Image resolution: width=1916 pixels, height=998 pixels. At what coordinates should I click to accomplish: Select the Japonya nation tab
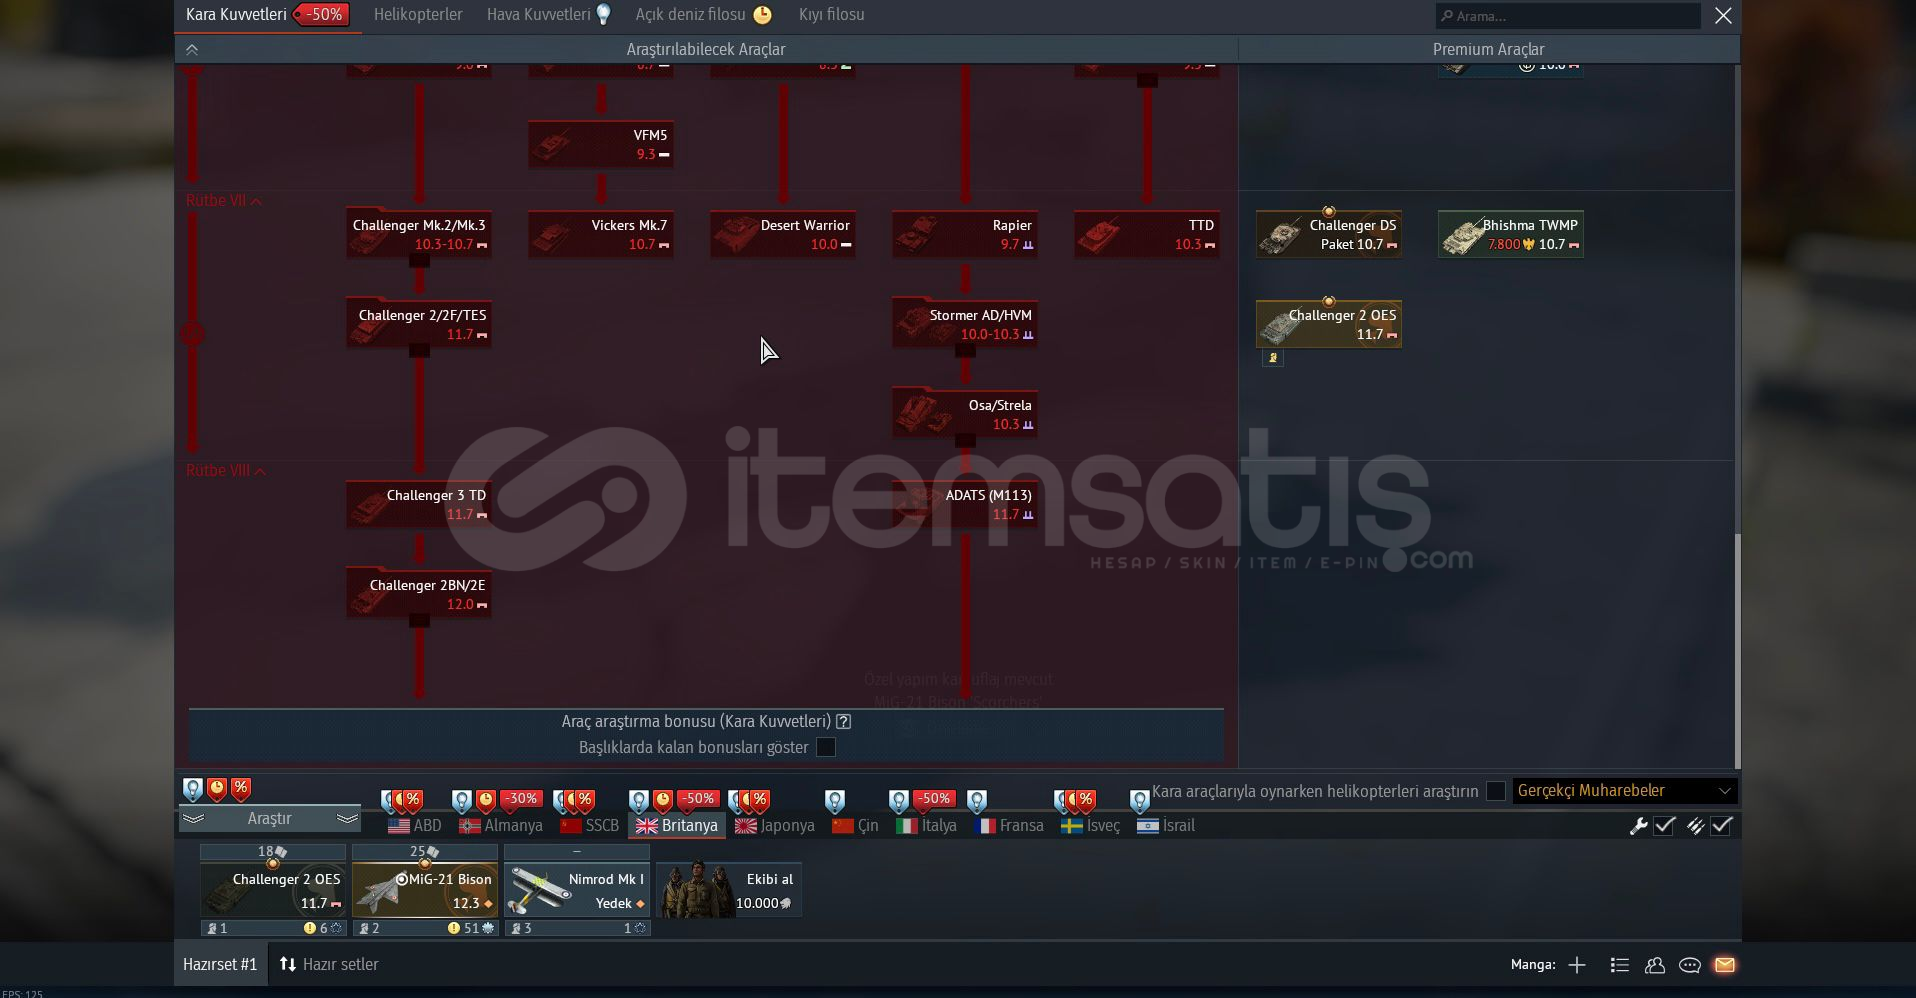tap(775, 826)
